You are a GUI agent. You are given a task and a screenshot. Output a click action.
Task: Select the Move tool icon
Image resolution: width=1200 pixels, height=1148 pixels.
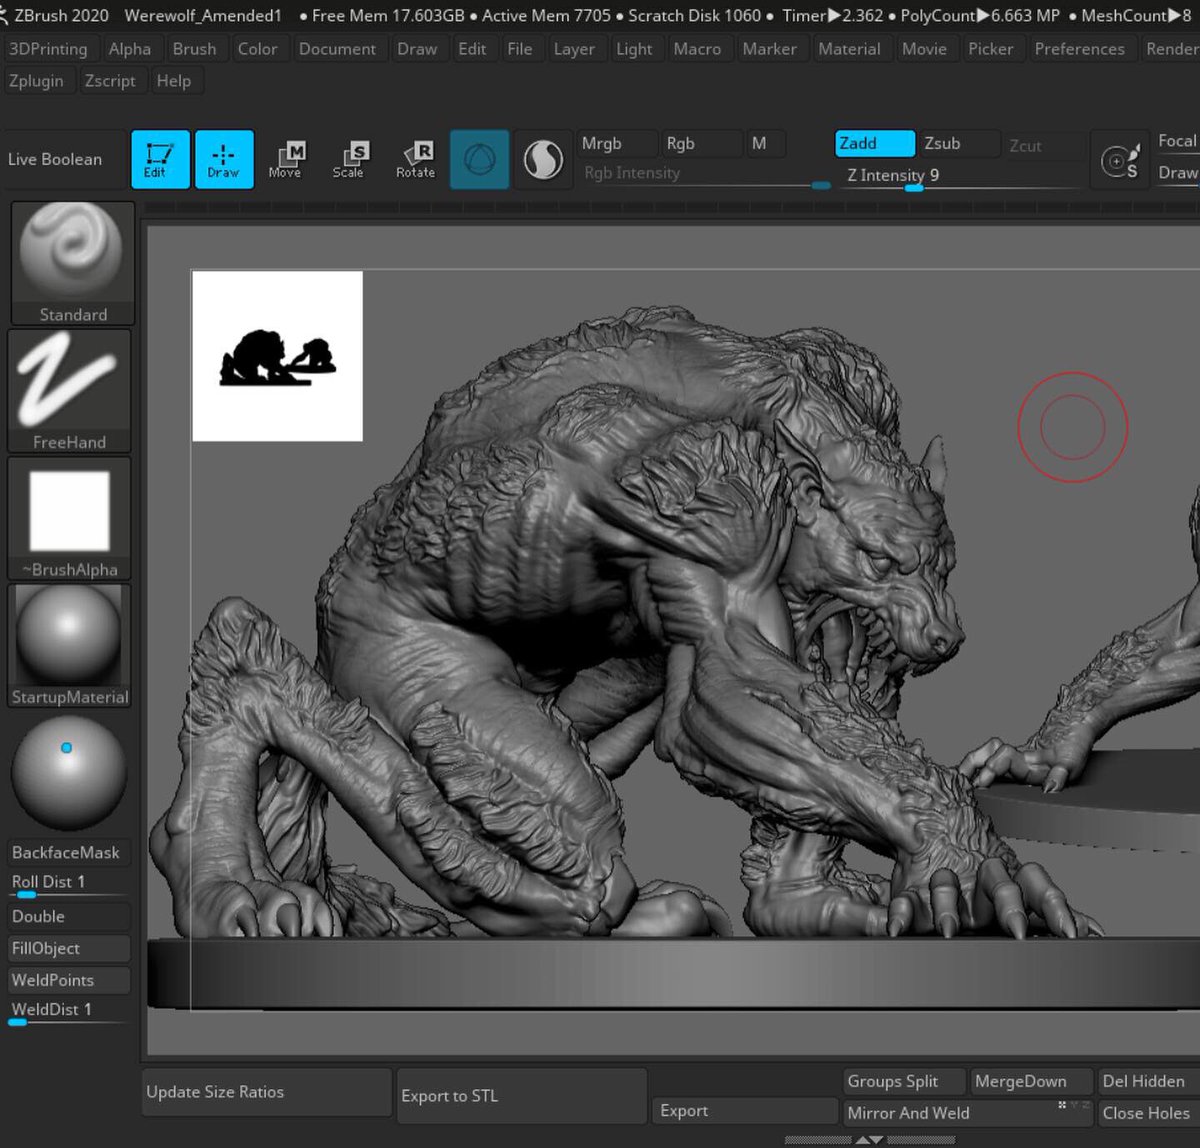click(x=285, y=159)
